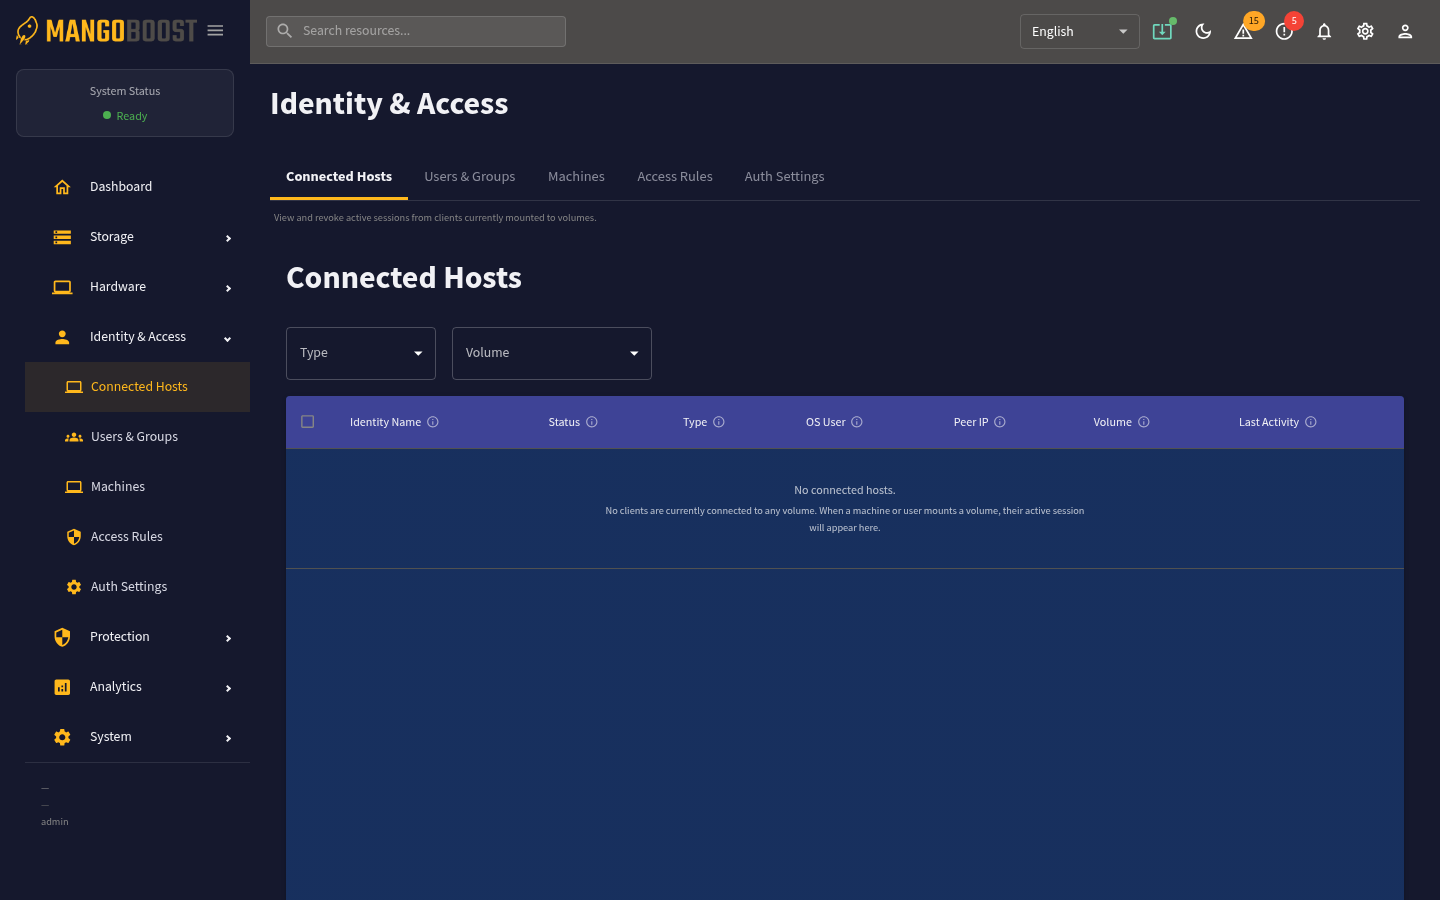
Task: Select the Connected Hosts tab
Action: click(x=339, y=177)
